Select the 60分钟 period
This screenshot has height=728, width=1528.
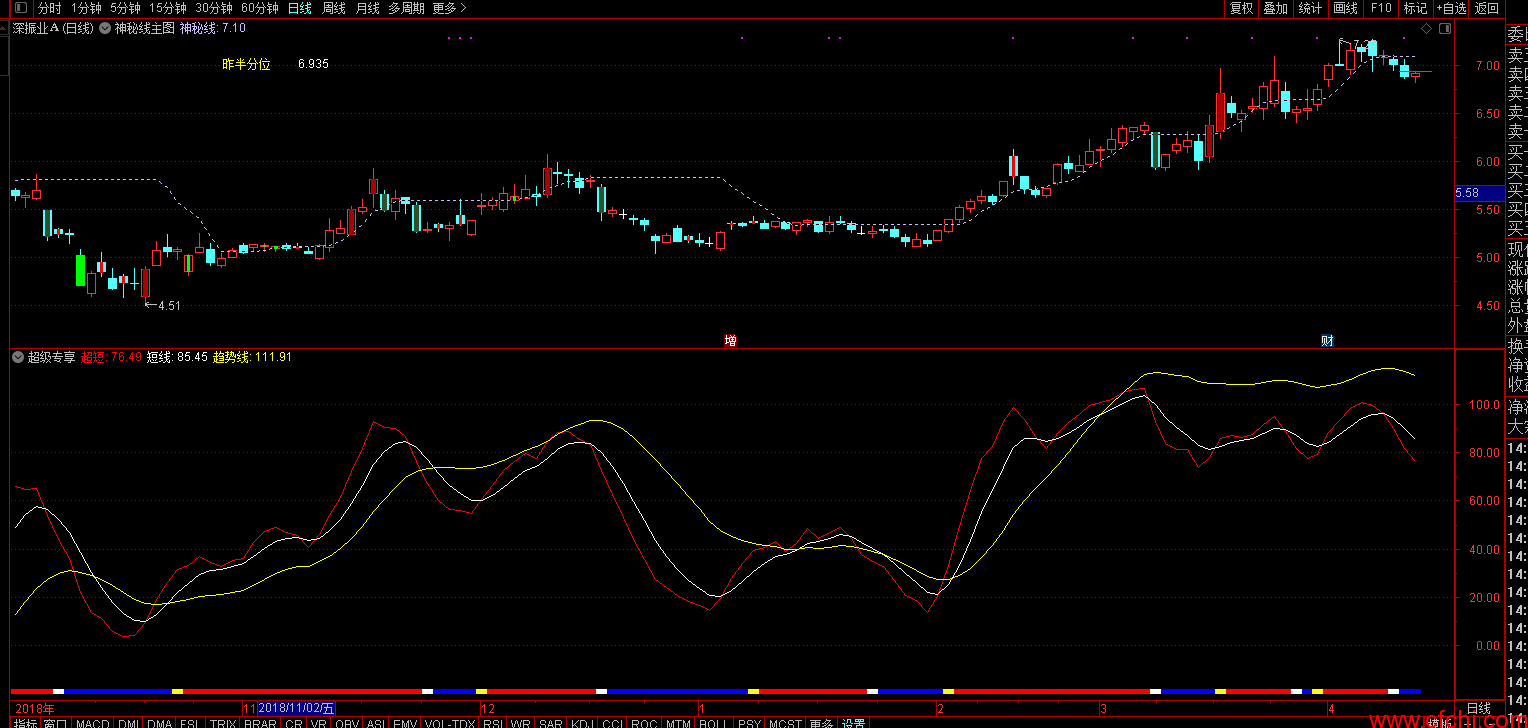click(260, 8)
